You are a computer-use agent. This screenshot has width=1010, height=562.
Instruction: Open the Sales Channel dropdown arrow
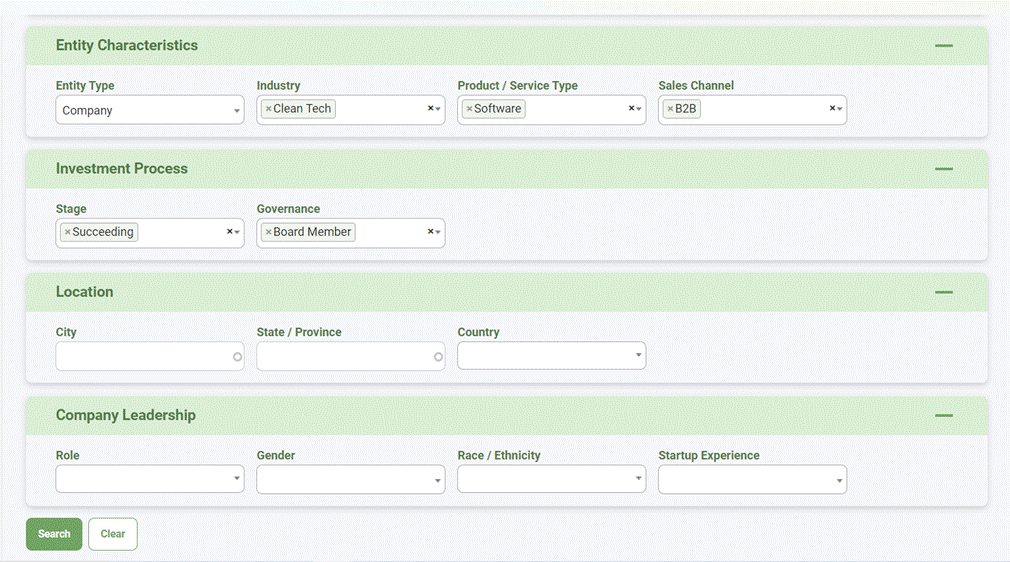(840, 109)
